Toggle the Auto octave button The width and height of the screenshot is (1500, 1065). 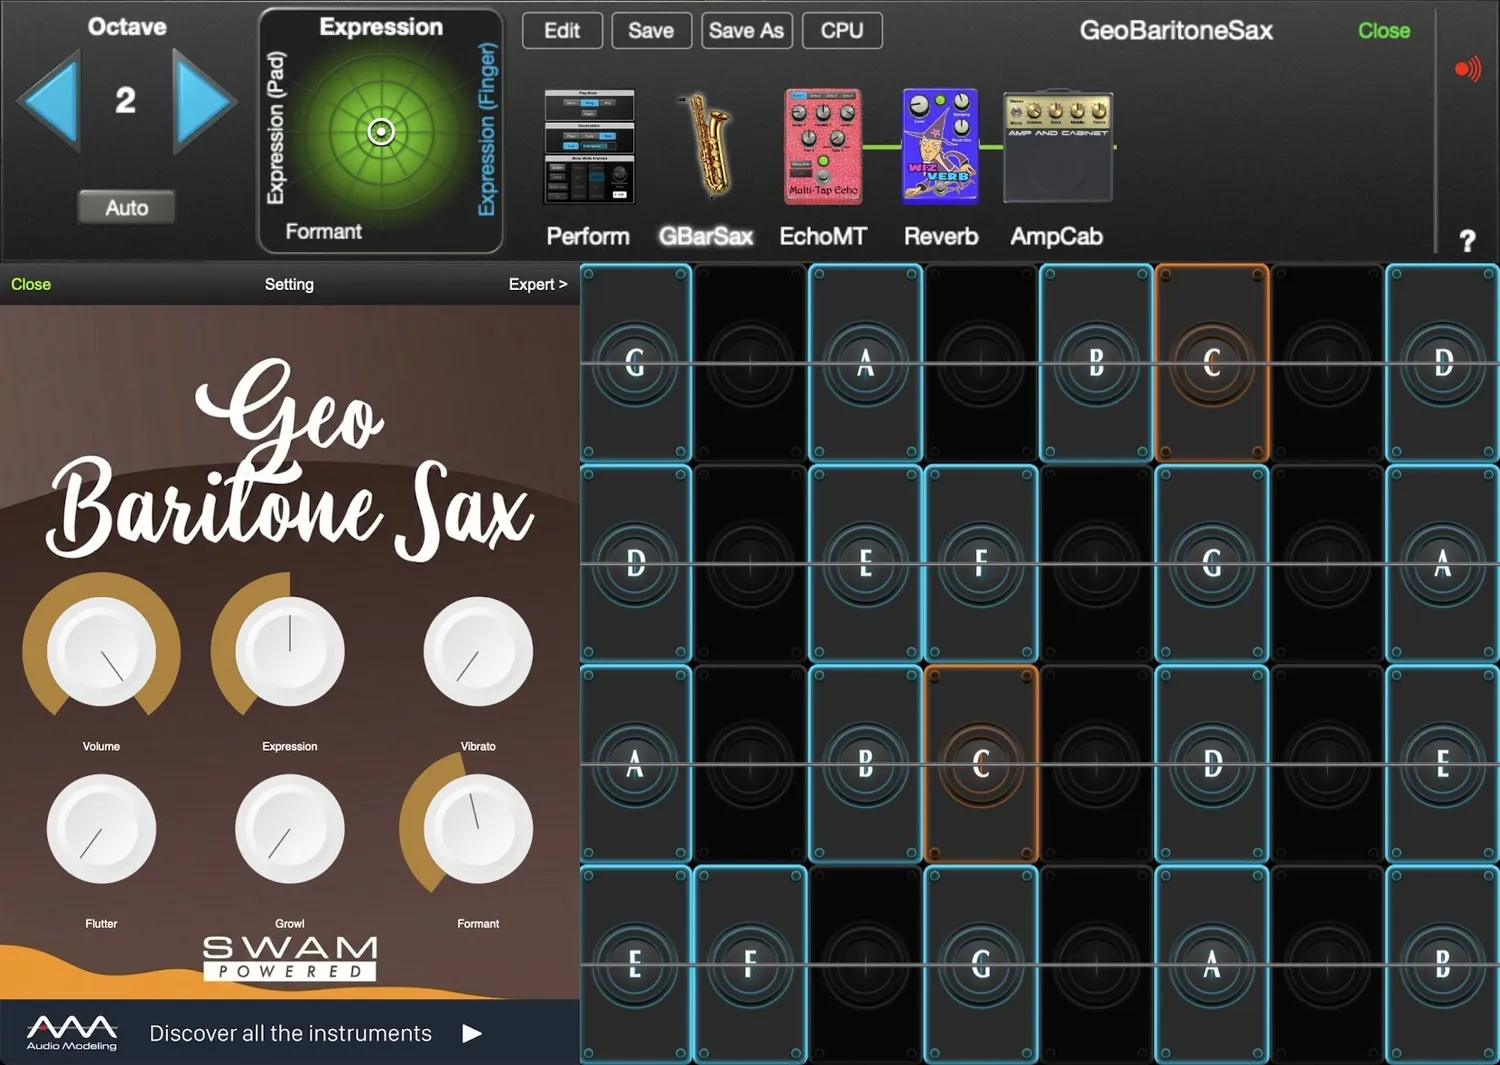[x=127, y=208]
